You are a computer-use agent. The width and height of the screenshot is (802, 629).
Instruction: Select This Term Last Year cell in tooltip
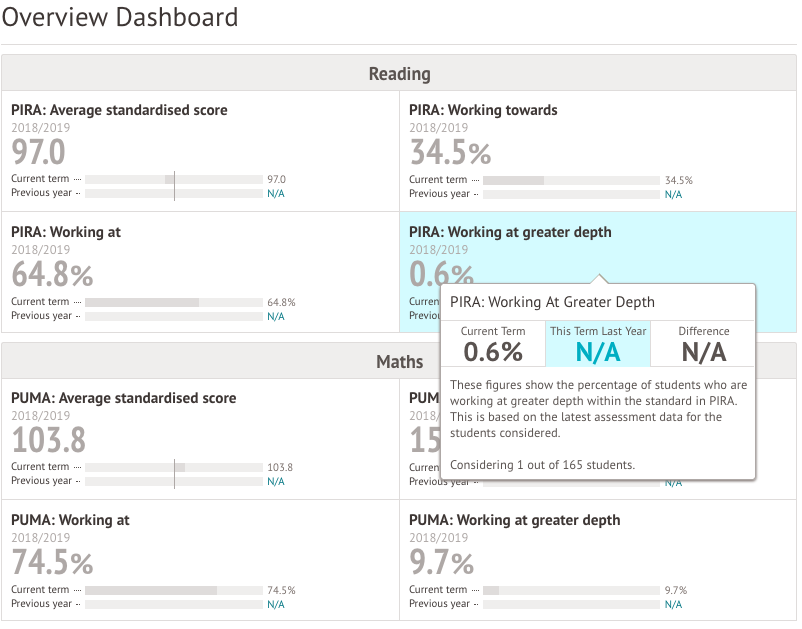tap(598, 344)
